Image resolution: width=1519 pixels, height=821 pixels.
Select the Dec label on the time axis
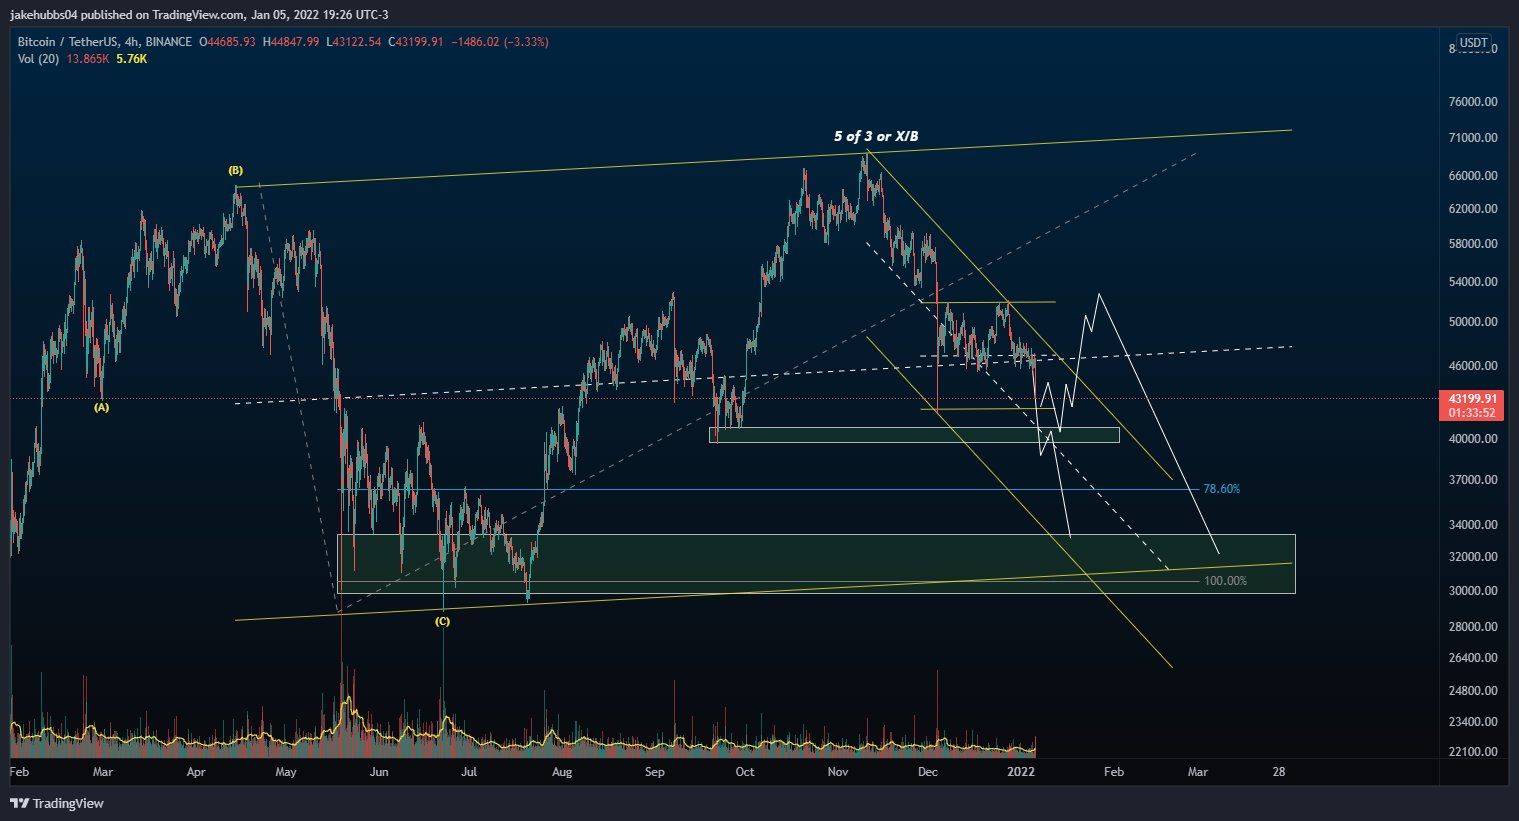tap(927, 772)
